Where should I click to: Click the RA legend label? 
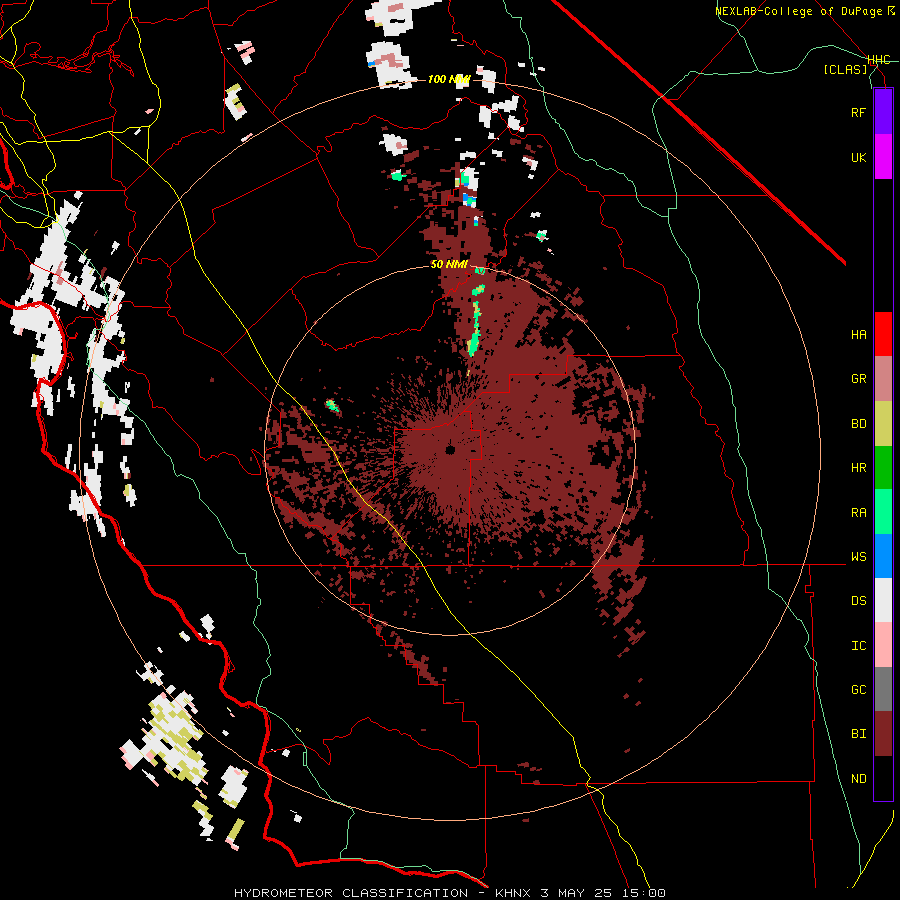coord(858,513)
